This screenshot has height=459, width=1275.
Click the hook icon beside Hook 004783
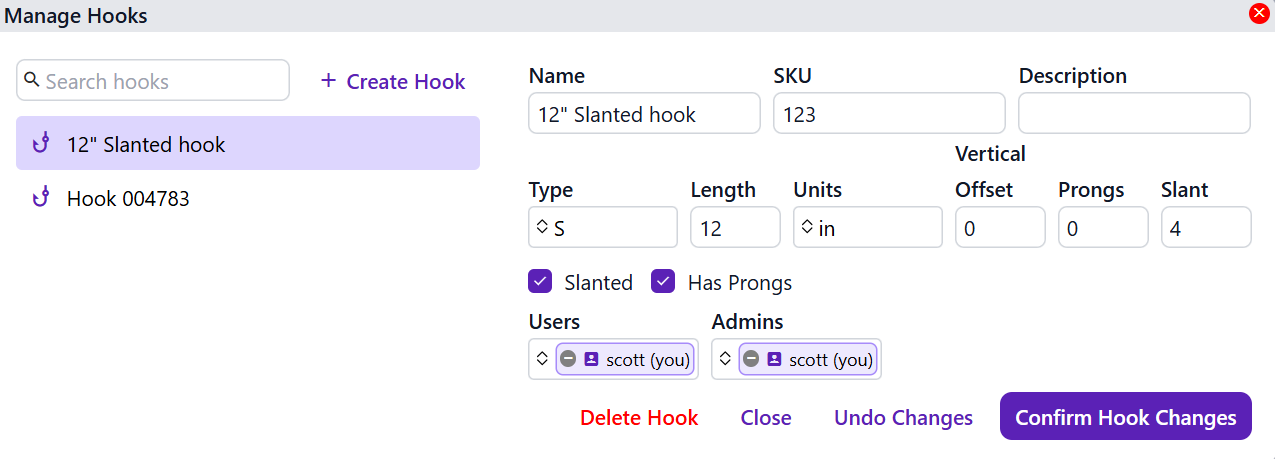(41, 199)
